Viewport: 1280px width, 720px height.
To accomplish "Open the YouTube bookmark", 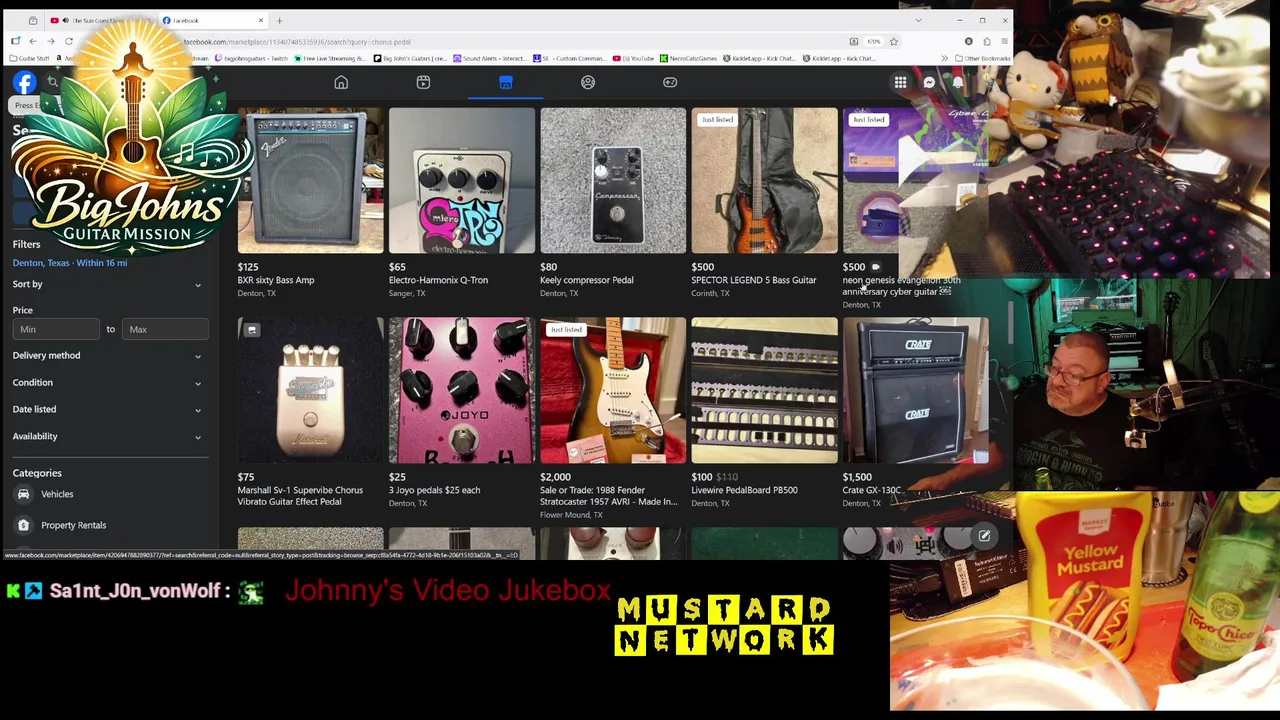I will 633,58.
